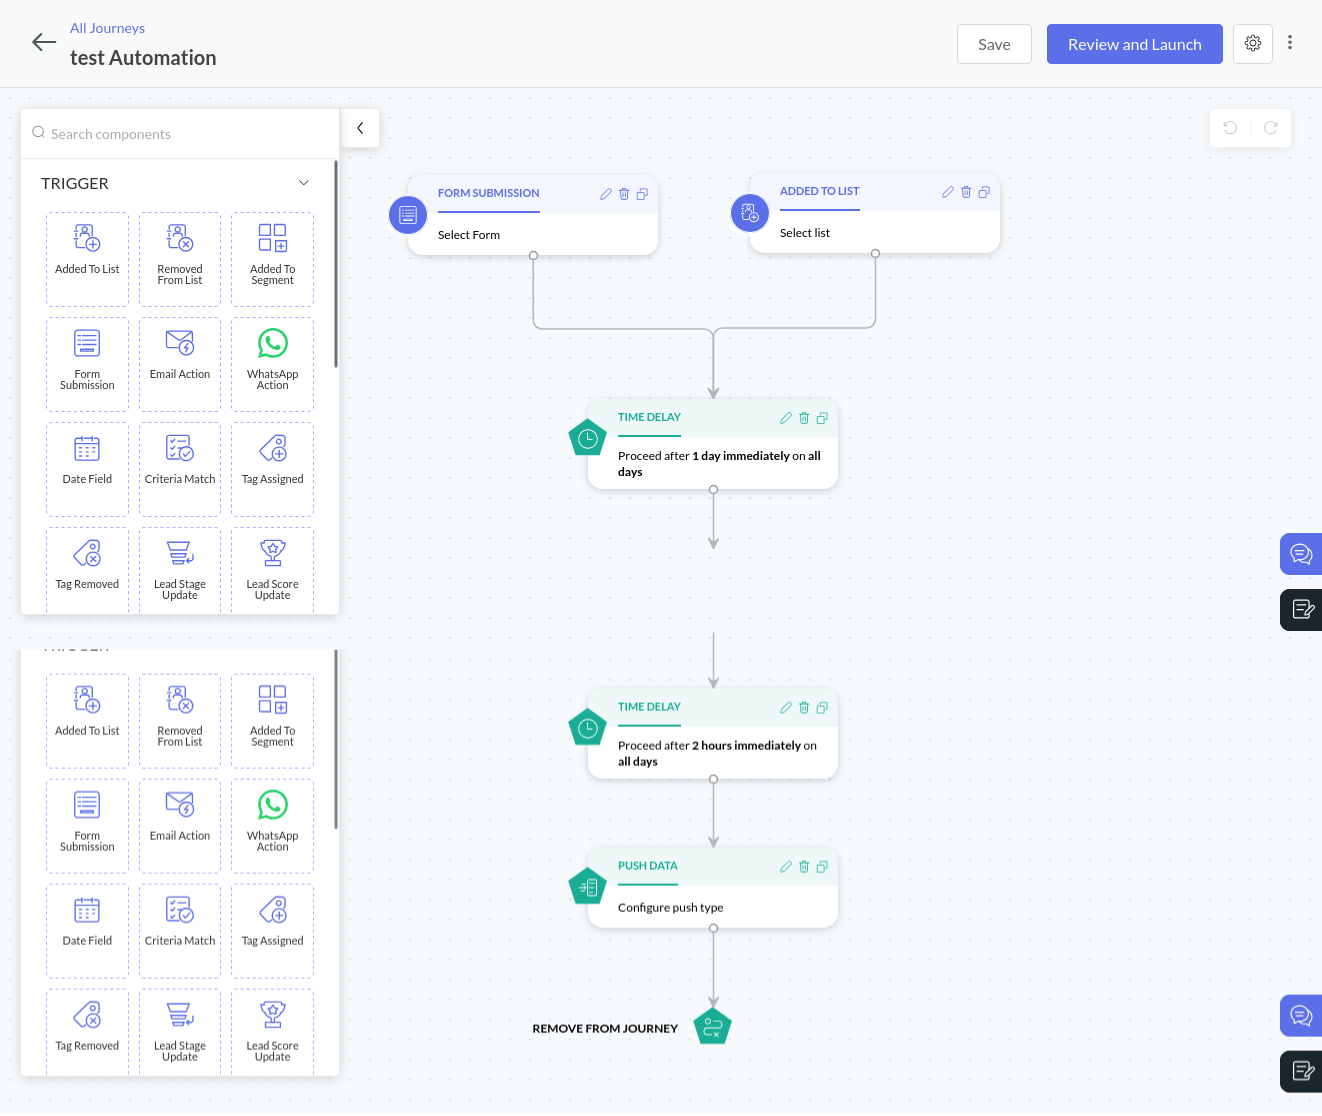Image resolution: width=1322 pixels, height=1116 pixels.
Task: Focus the Search components field
Action: [x=180, y=133]
